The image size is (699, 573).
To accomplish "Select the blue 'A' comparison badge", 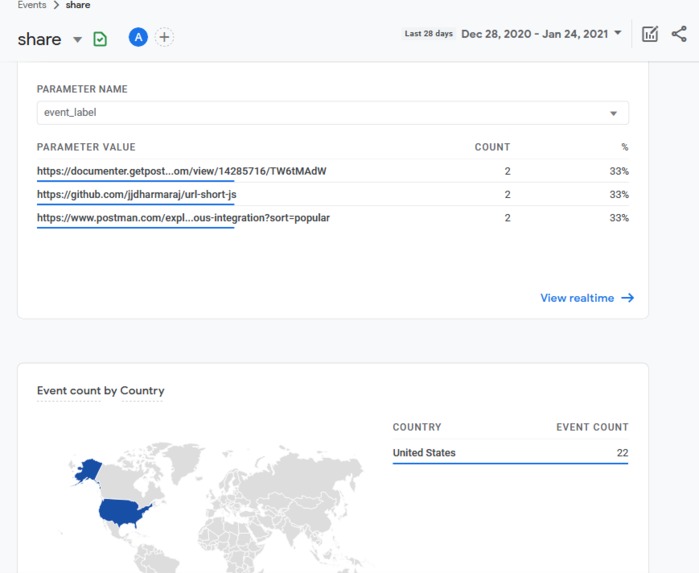I will [138, 37].
